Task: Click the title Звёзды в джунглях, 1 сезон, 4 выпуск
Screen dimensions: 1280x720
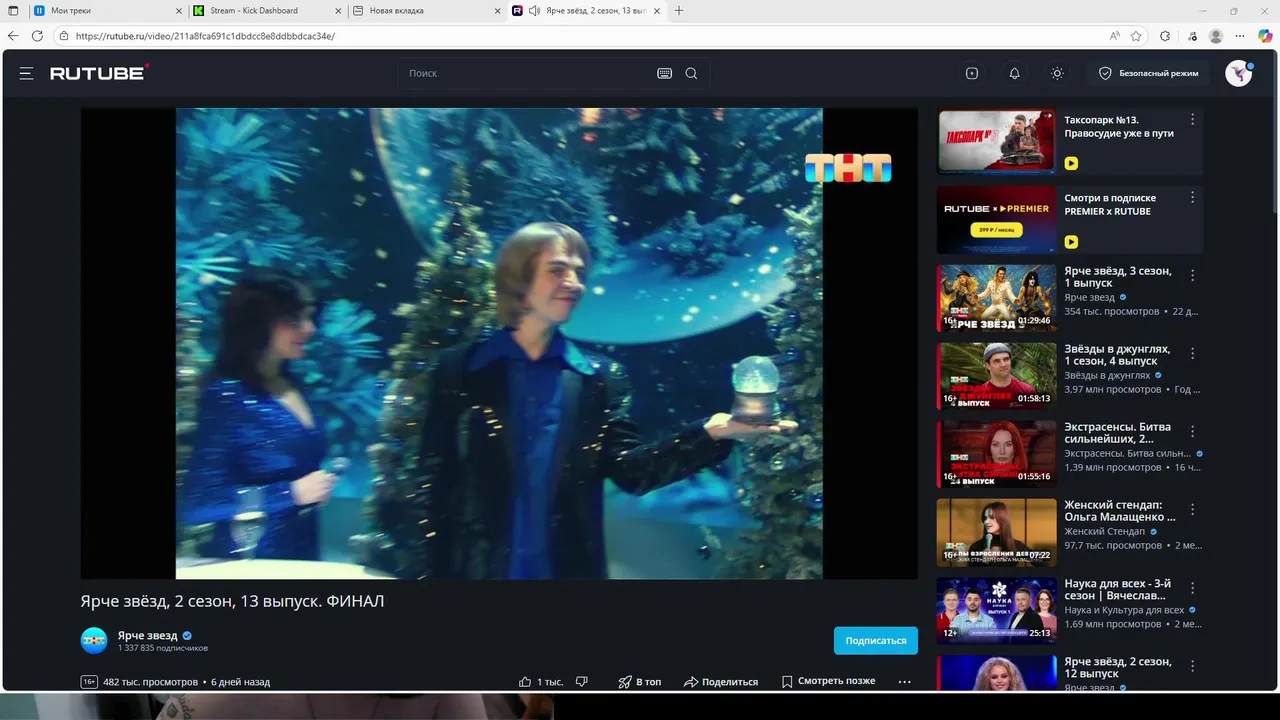Action: point(1117,355)
